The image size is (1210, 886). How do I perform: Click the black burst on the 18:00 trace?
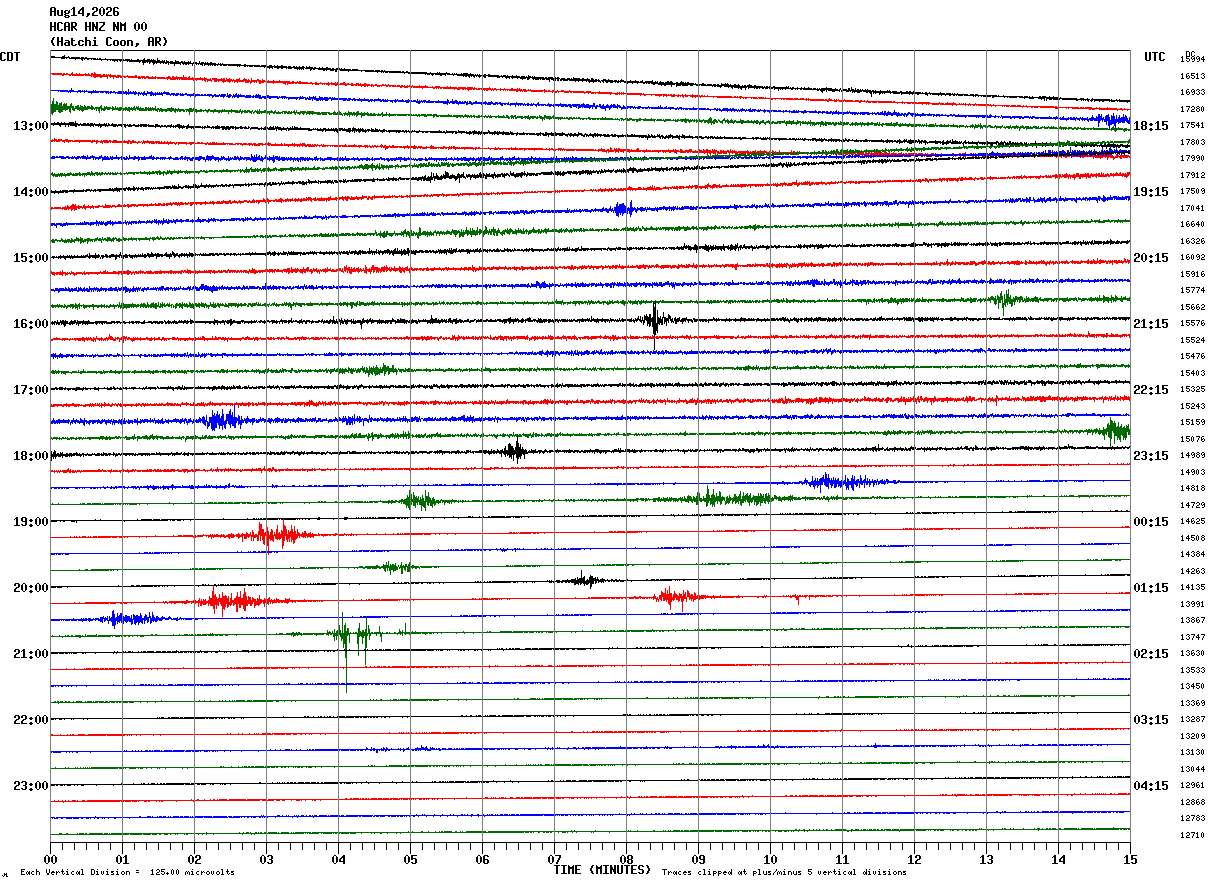(x=514, y=451)
